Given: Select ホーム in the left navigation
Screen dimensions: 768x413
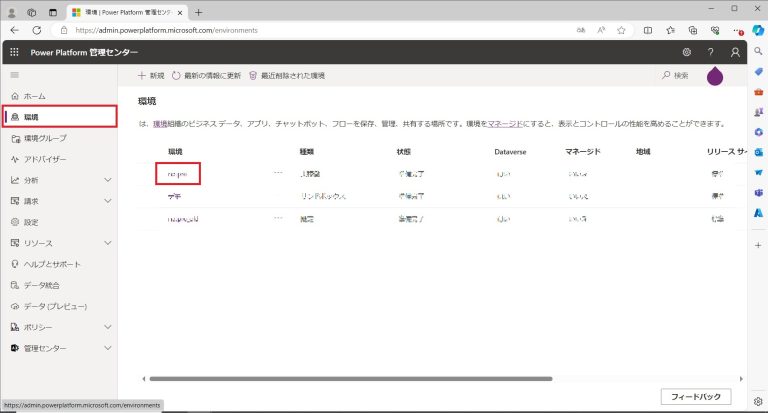Looking at the screenshot, I should [34, 96].
